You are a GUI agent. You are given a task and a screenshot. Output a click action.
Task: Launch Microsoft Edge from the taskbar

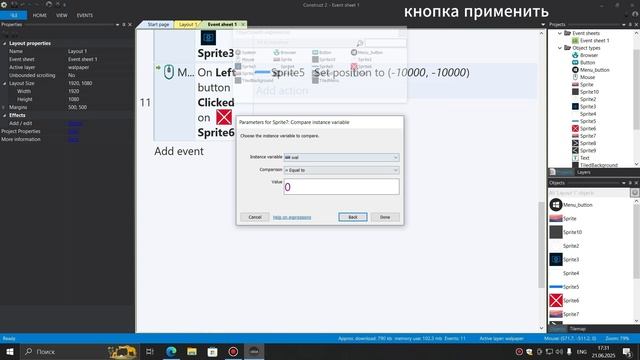171,352
